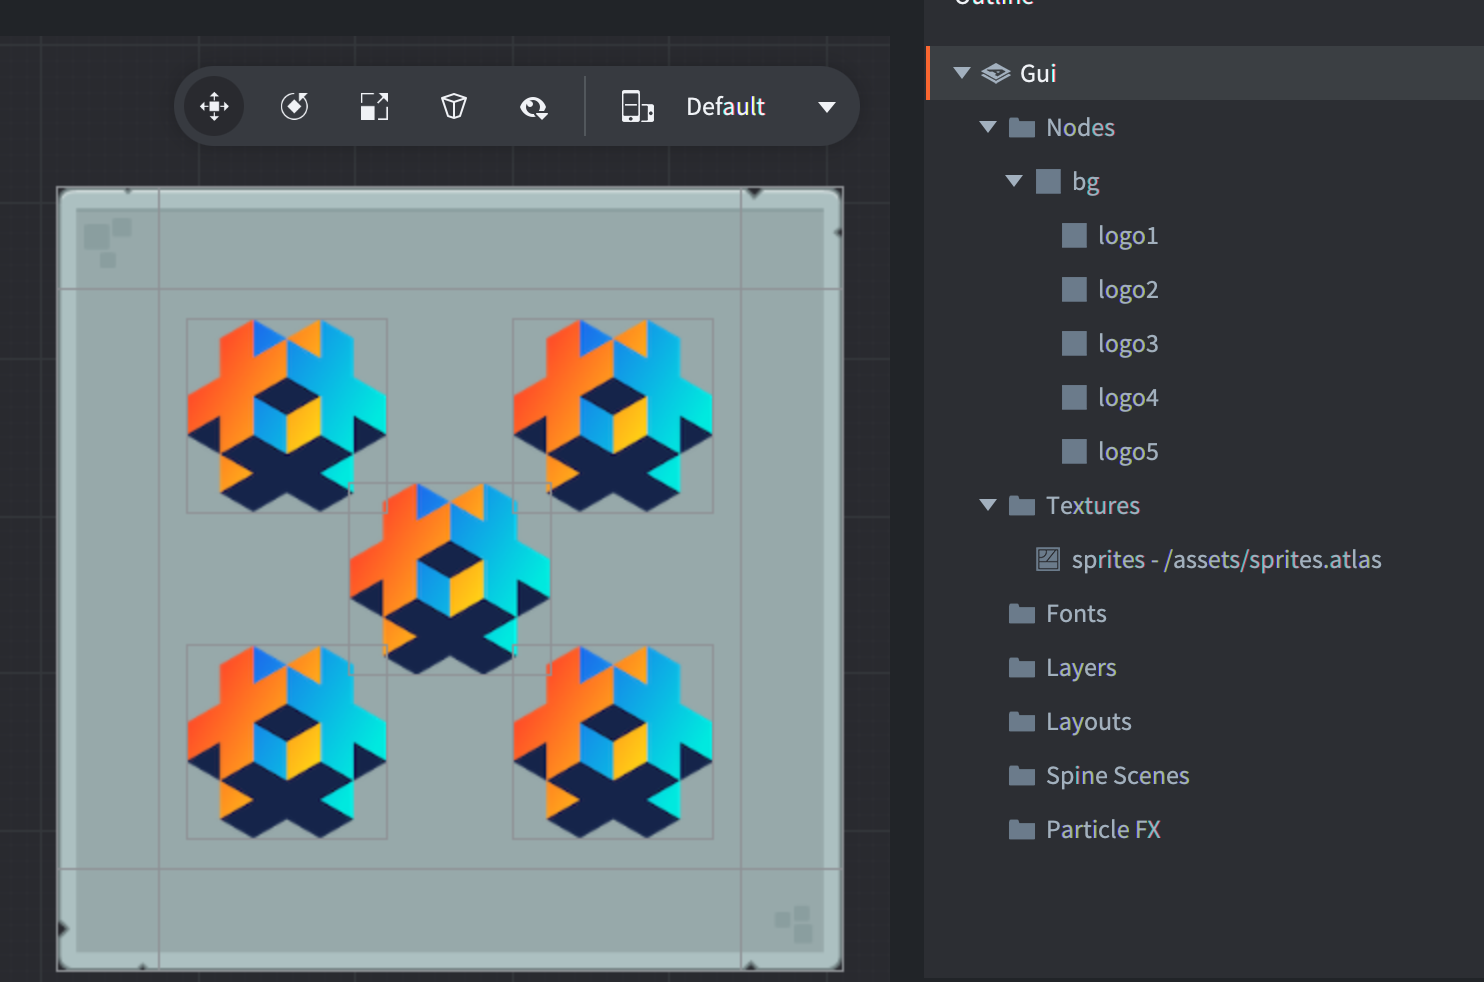Viewport: 1484px width, 982px height.
Task: Select the Spine Scenes folder
Action: point(1116,775)
